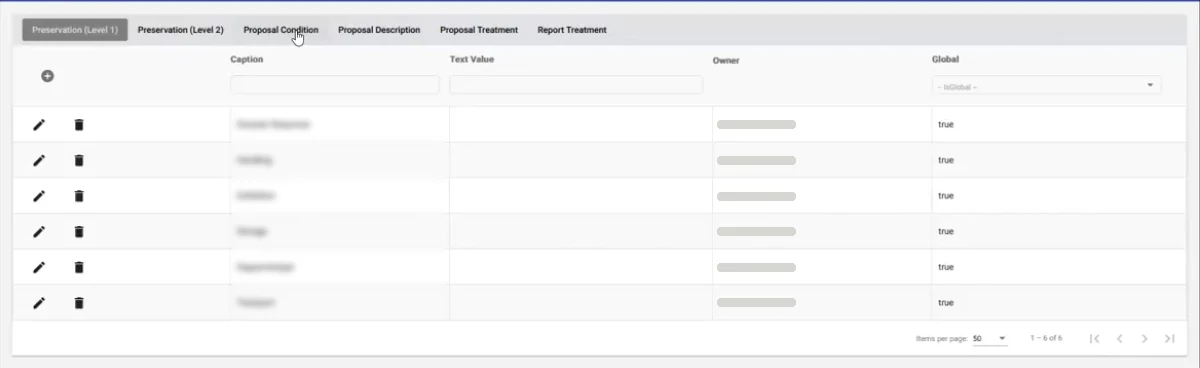Viewport: 1200px width, 368px height.
Task: Click the Global column header
Action: click(x=945, y=59)
